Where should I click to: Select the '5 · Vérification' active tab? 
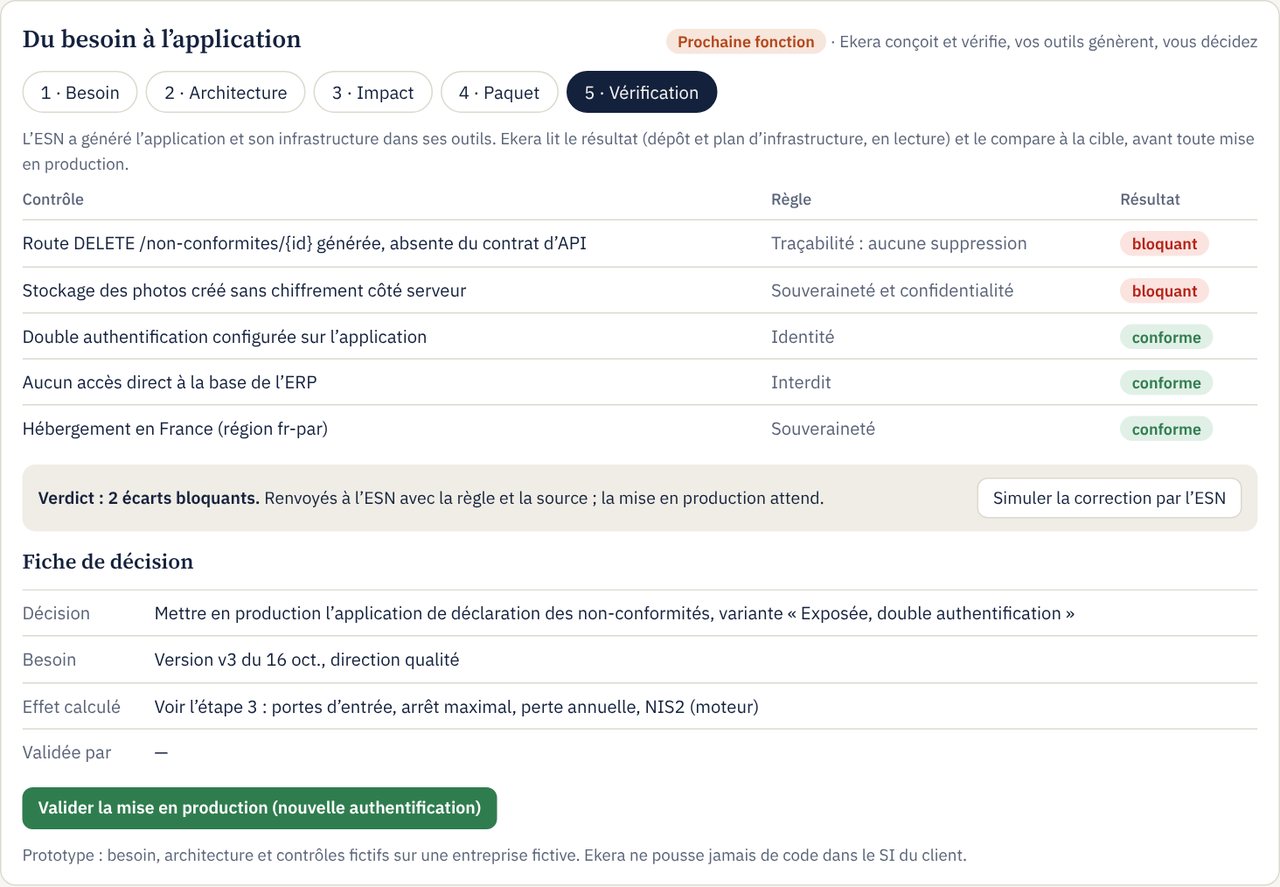point(642,92)
